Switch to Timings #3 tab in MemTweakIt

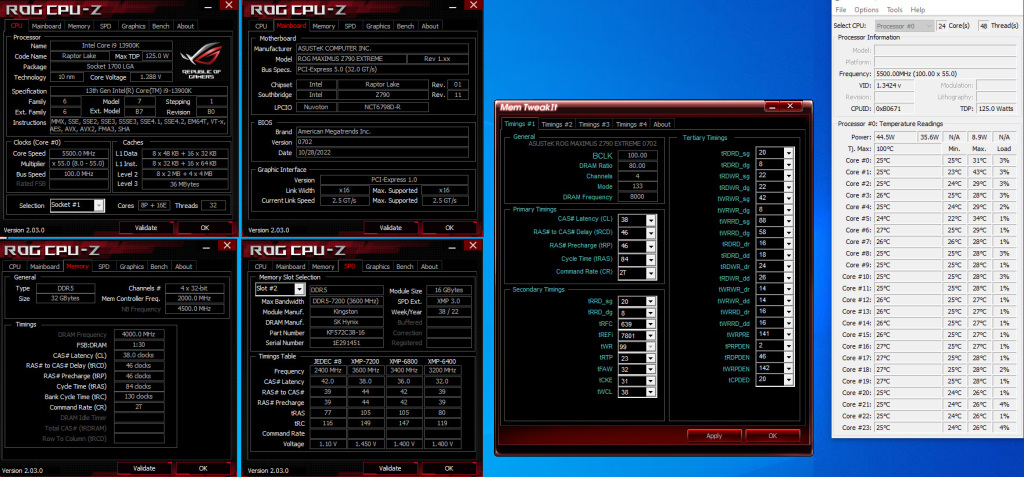[594, 124]
